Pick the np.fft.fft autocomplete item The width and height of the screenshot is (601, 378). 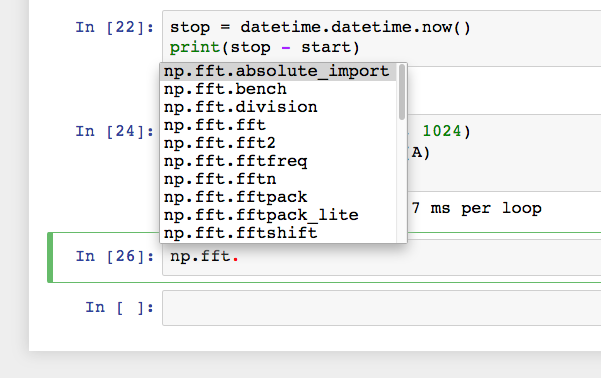[x=278, y=125]
